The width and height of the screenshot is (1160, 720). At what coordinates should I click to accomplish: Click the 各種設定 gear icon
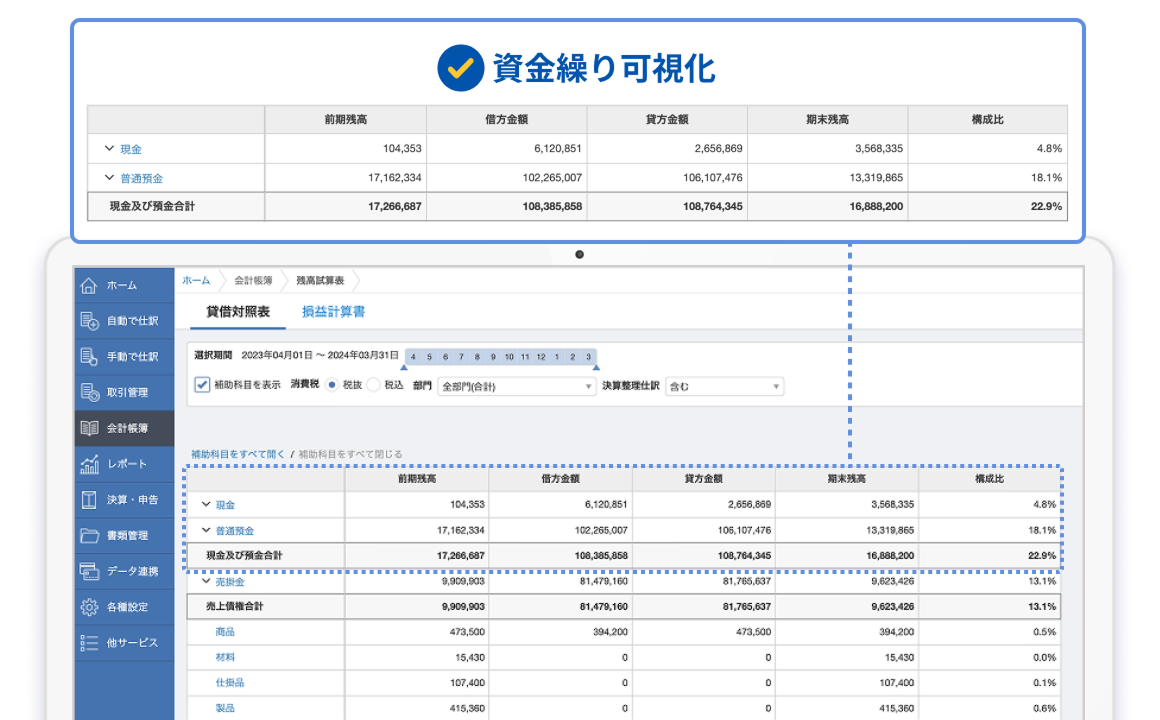click(x=90, y=607)
